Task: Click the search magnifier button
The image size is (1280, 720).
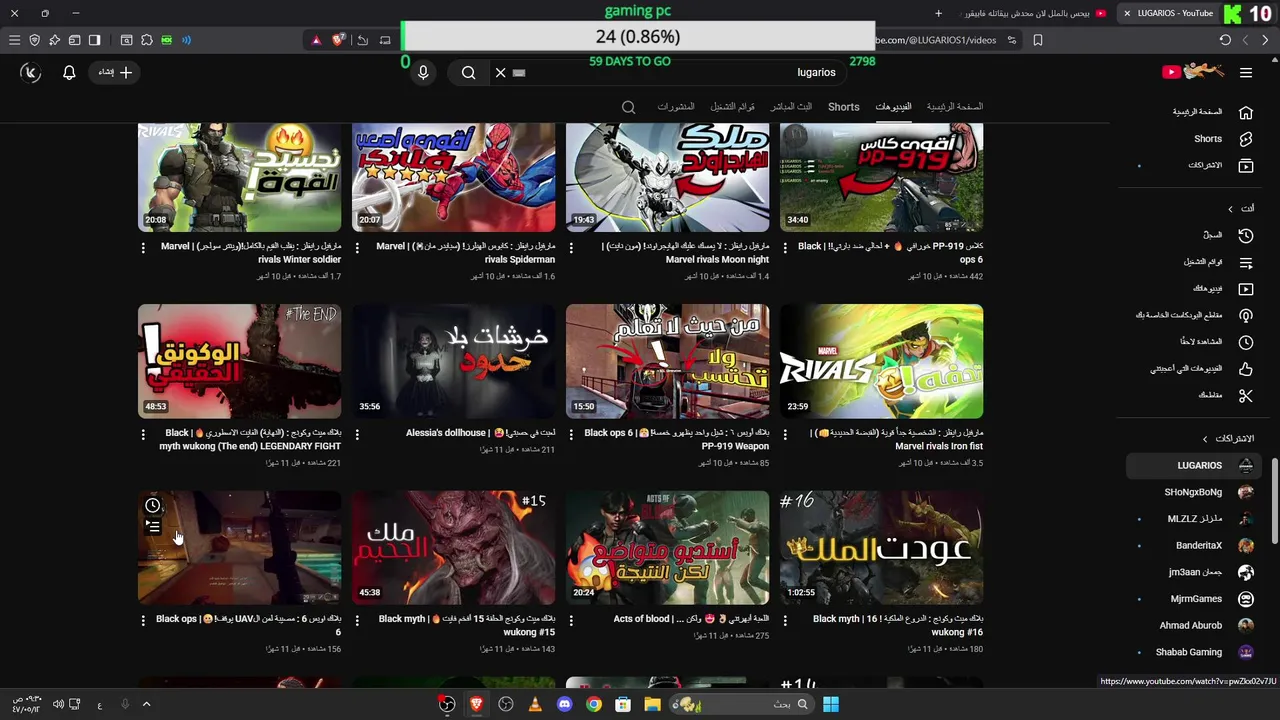Action: pos(468,72)
